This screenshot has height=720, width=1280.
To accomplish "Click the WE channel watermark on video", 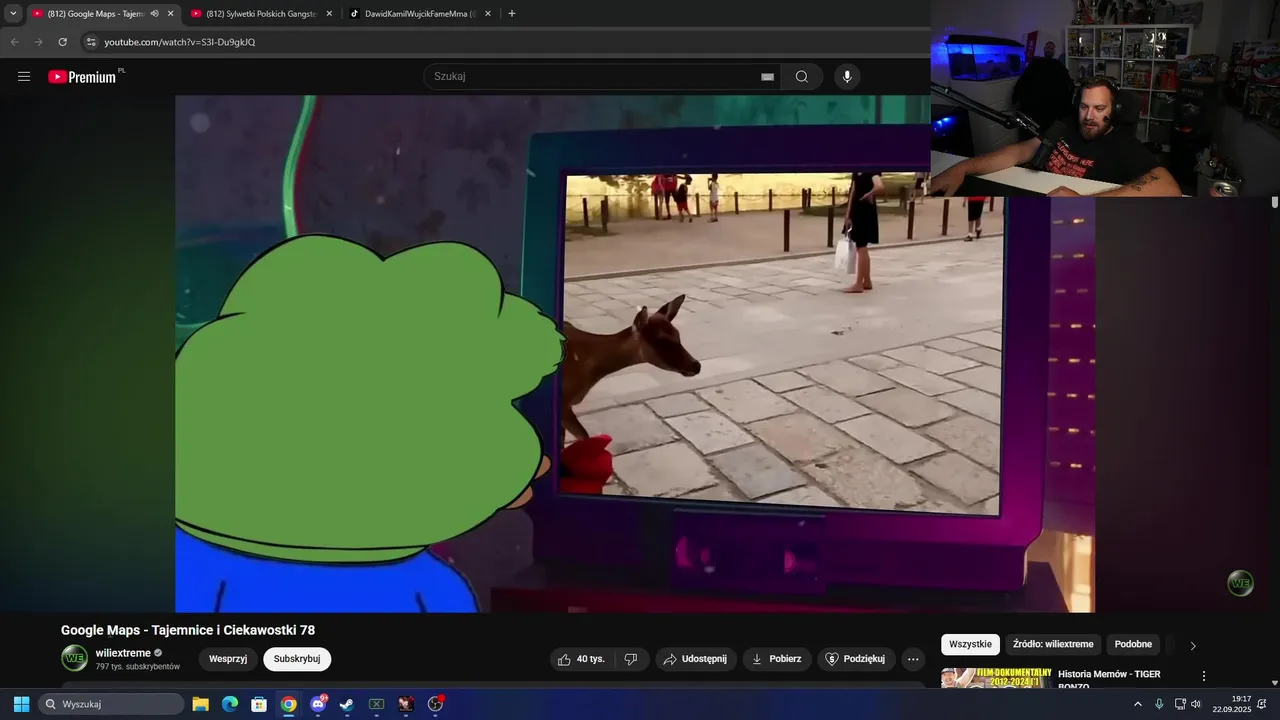I will [1240, 583].
